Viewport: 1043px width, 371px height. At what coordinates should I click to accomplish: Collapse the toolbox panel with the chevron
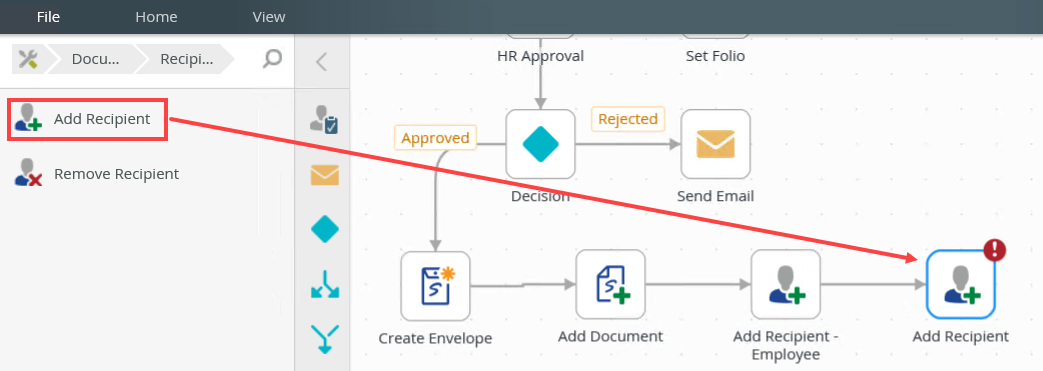click(321, 62)
